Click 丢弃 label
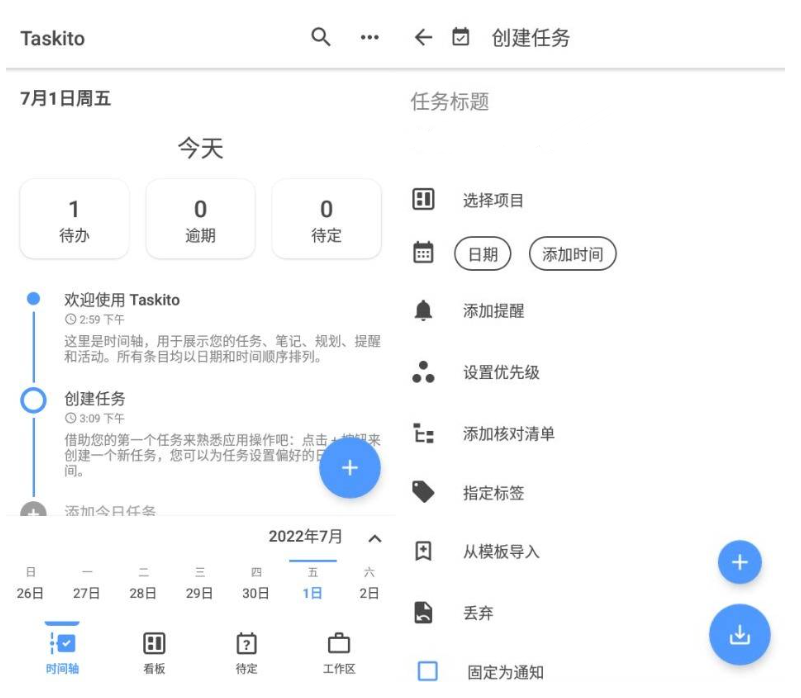This screenshot has height=698, width=801. click(x=478, y=613)
